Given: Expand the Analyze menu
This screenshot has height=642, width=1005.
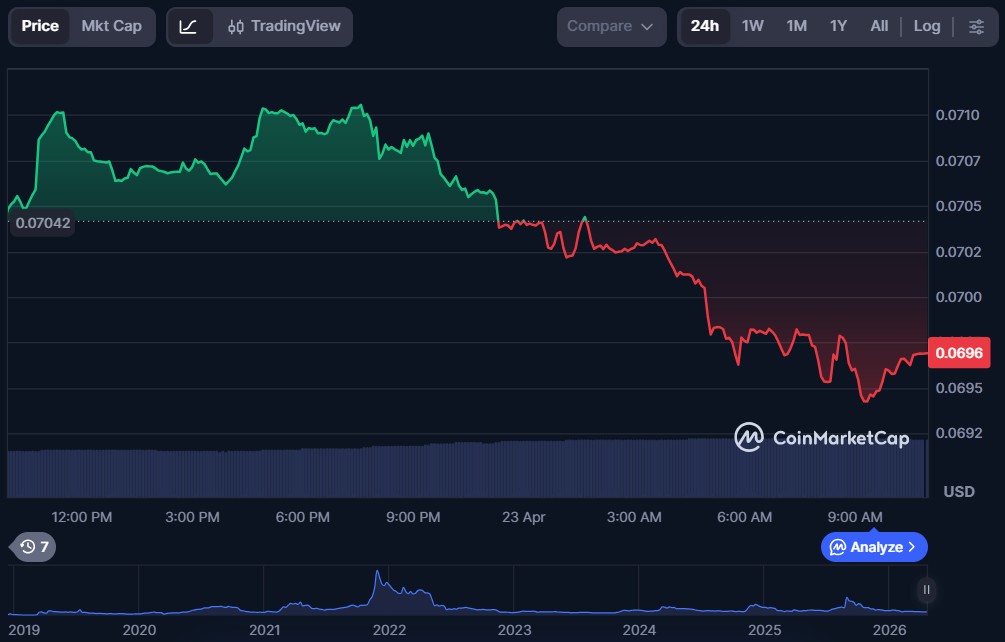Looking at the screenshot, I should 874,547.
